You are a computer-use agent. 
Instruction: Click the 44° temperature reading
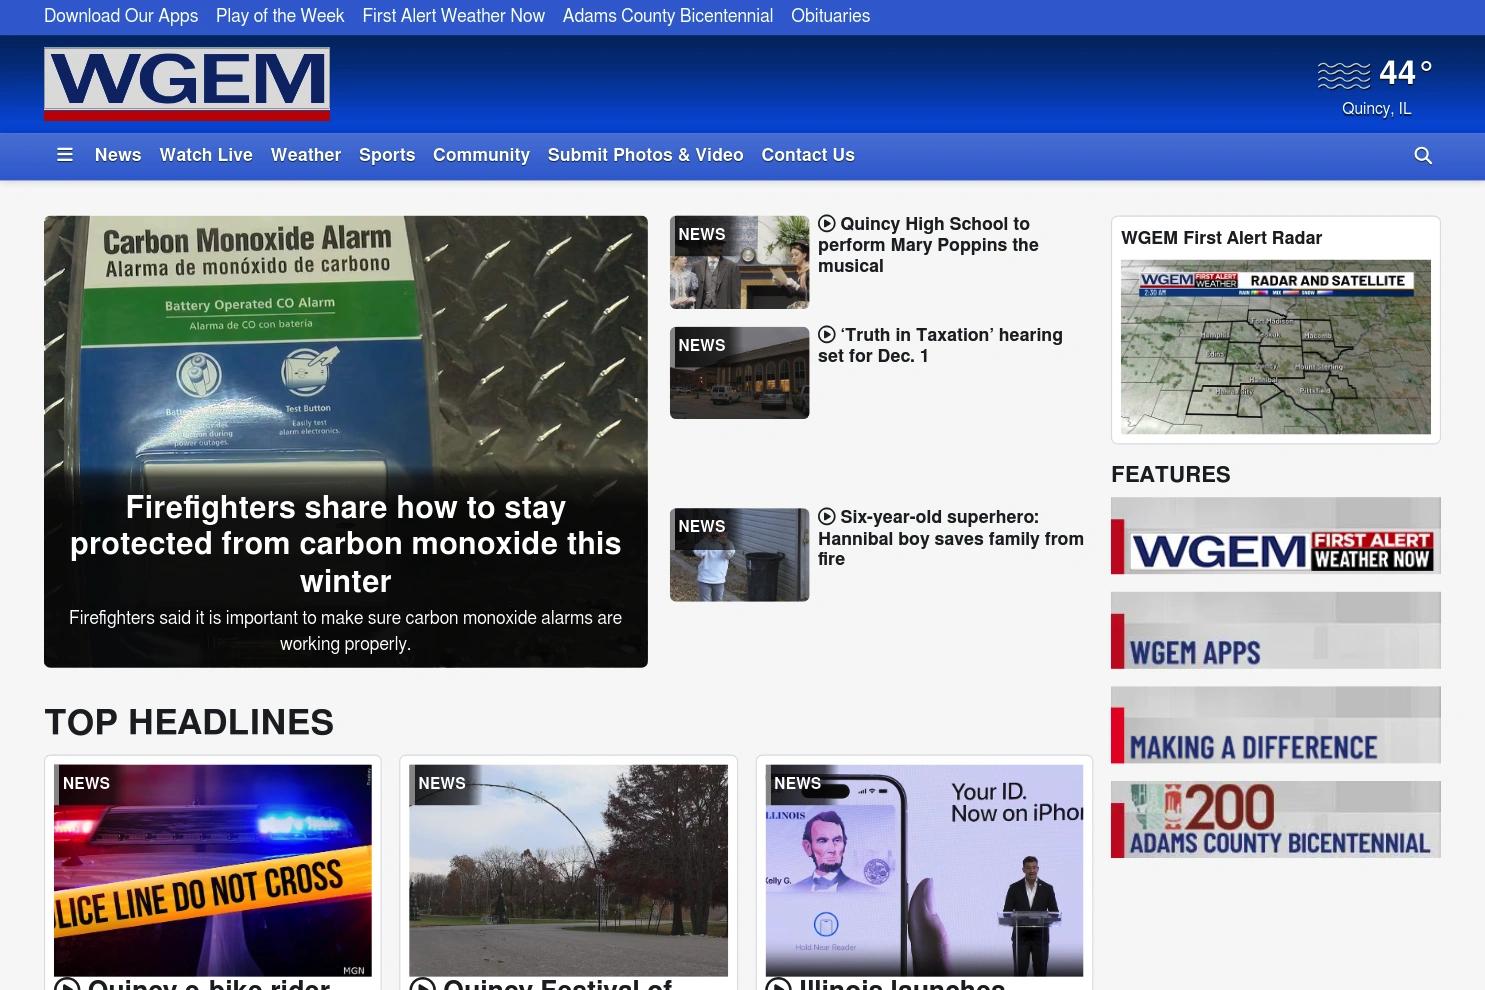coord(1406,73)
